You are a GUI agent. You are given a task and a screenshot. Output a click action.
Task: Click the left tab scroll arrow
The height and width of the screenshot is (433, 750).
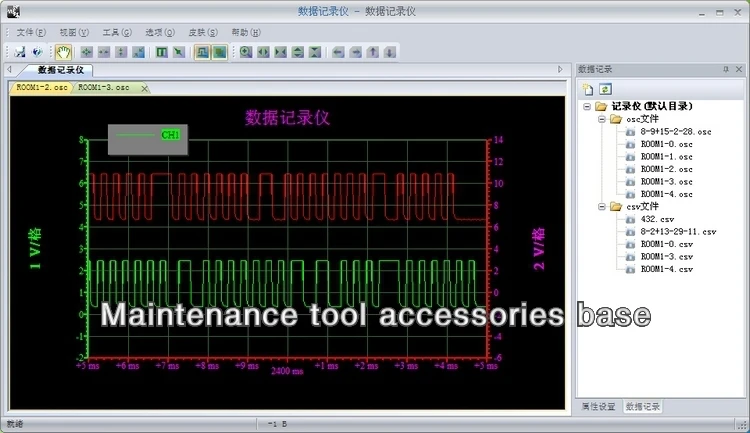click(9, 70)
